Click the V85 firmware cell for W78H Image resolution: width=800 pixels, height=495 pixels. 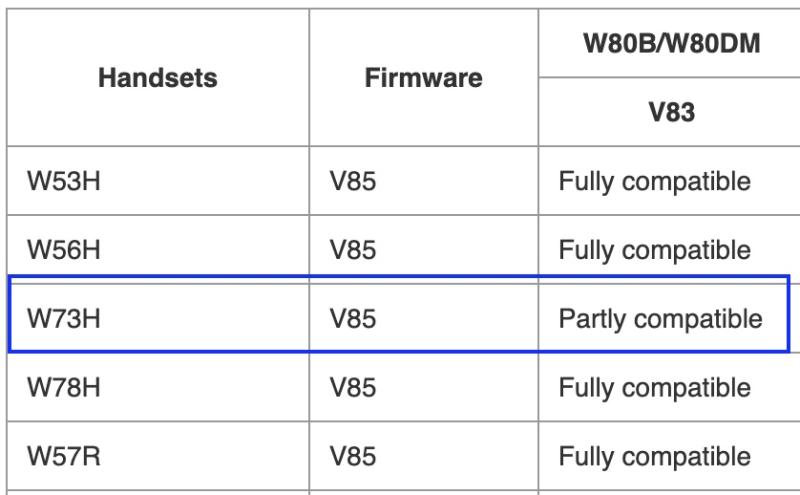coord(423,387)
